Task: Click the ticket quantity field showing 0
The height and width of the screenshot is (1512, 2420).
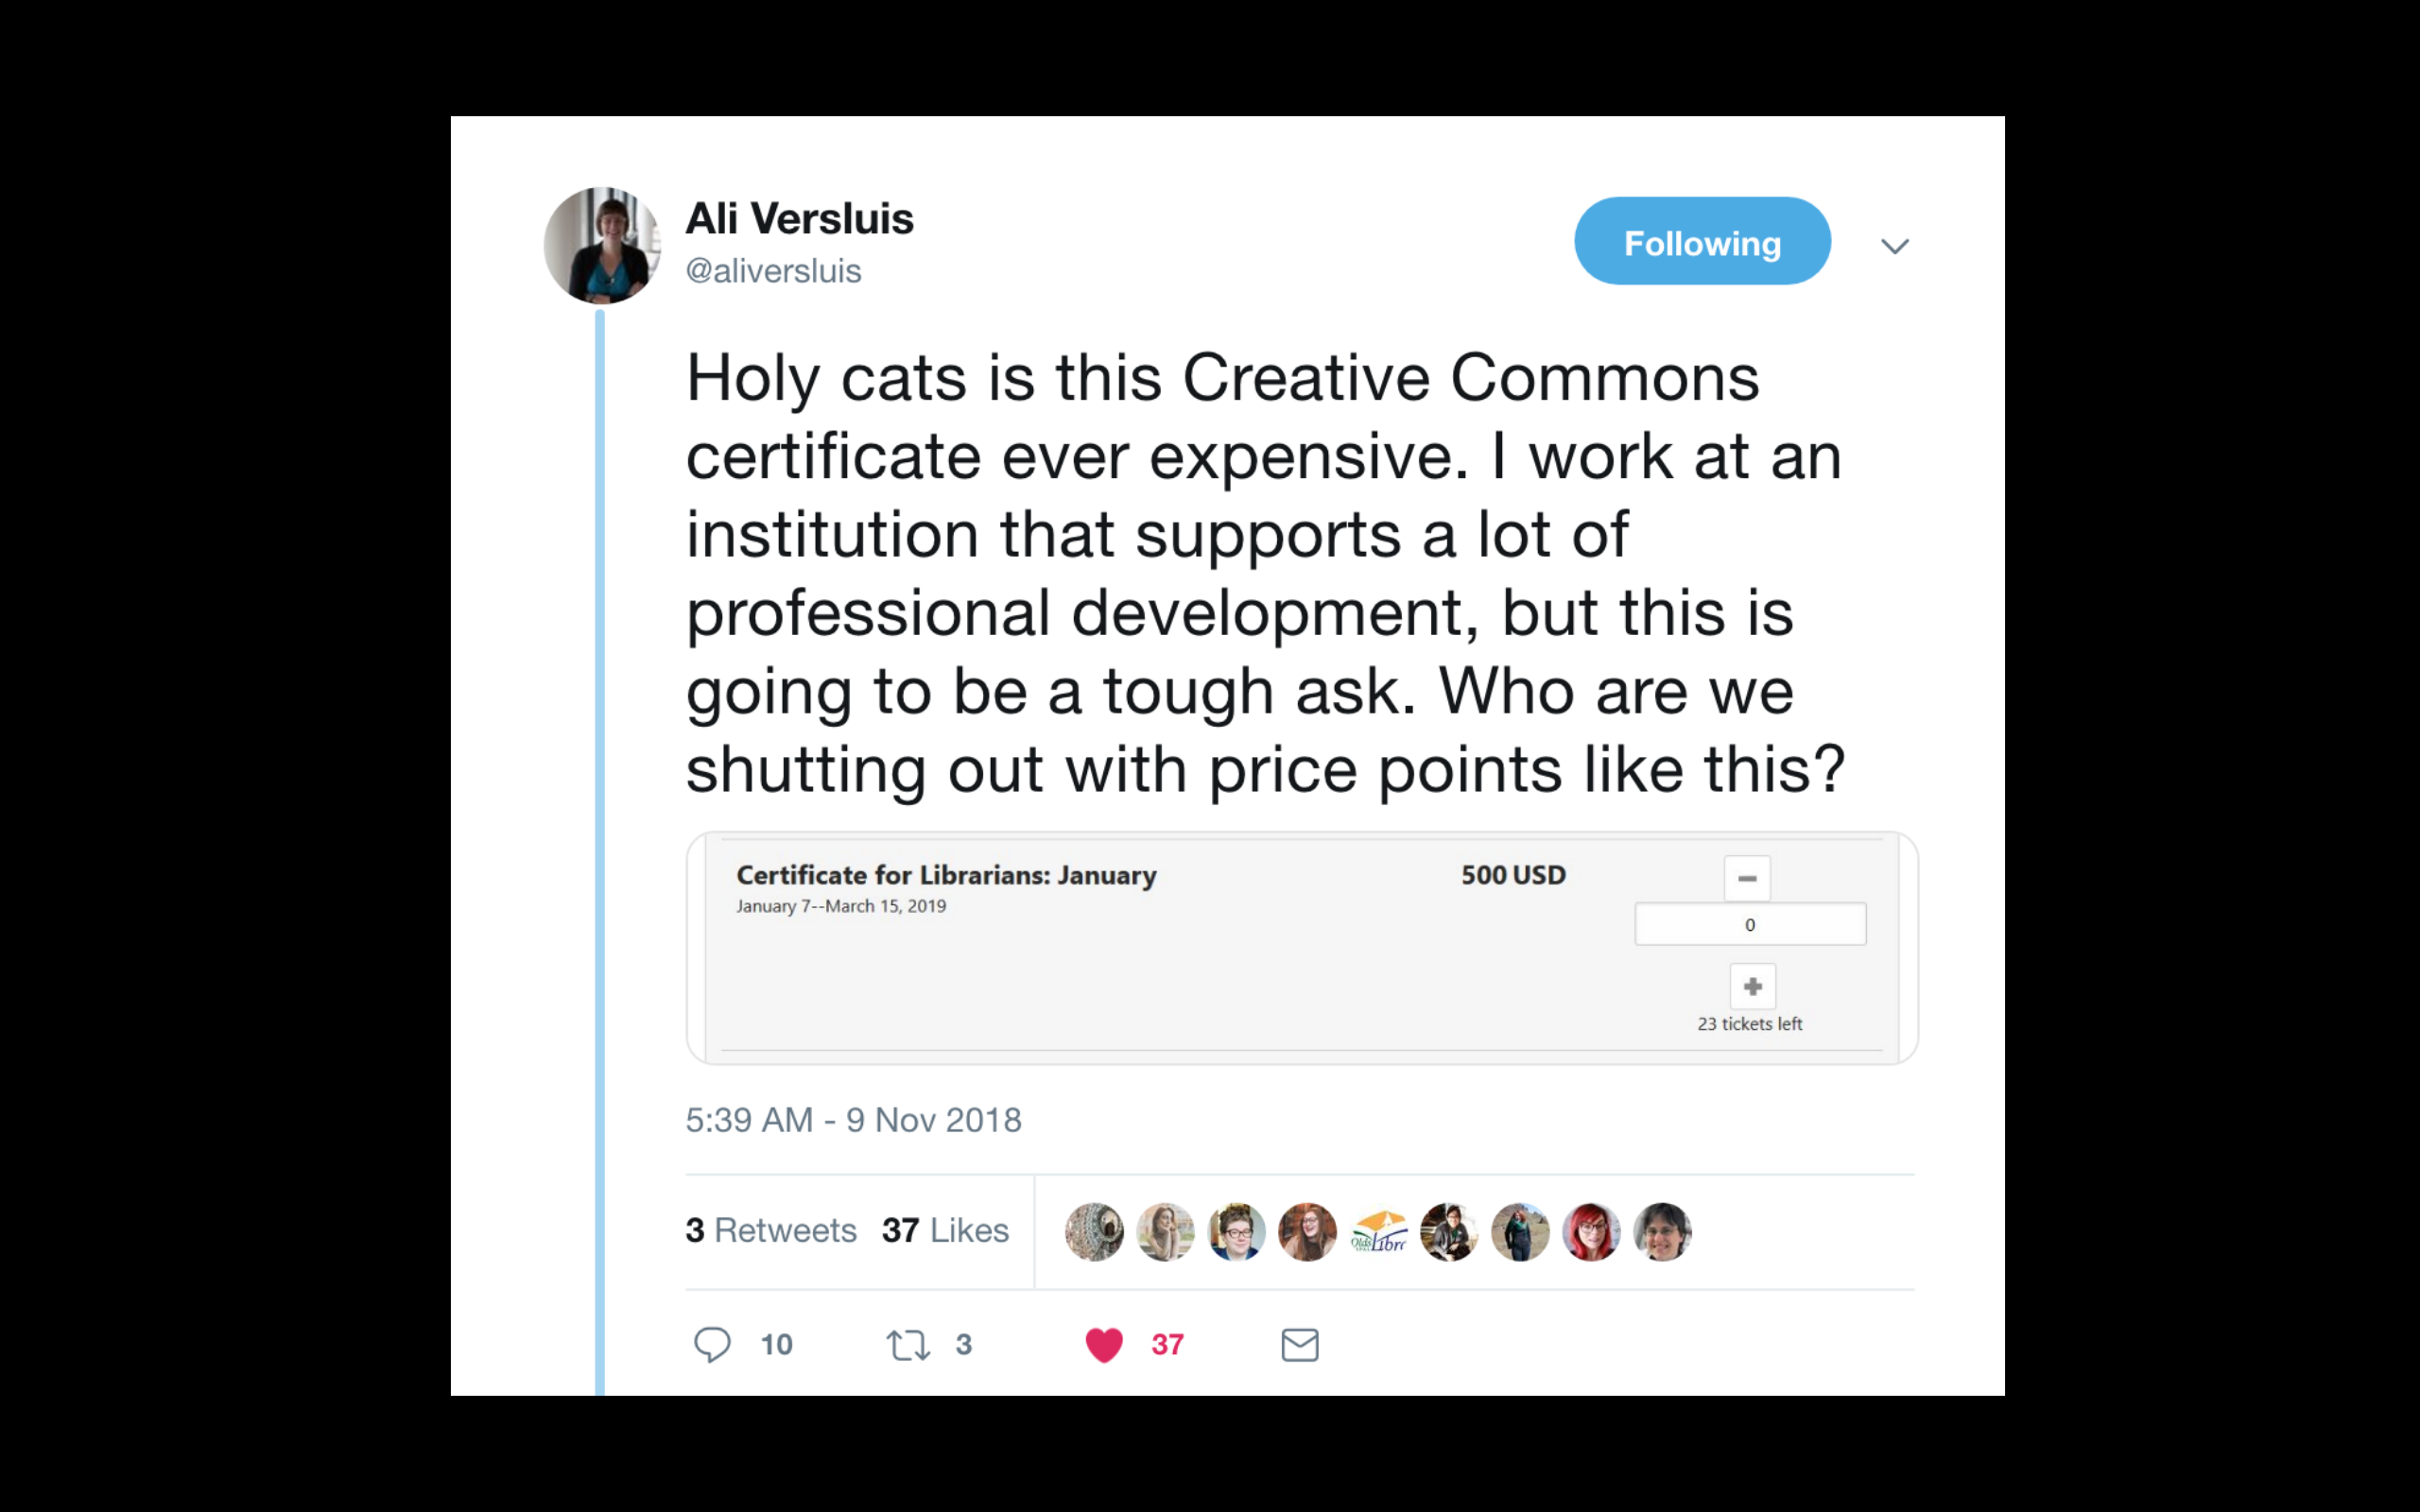Action: coord(1750,923)
